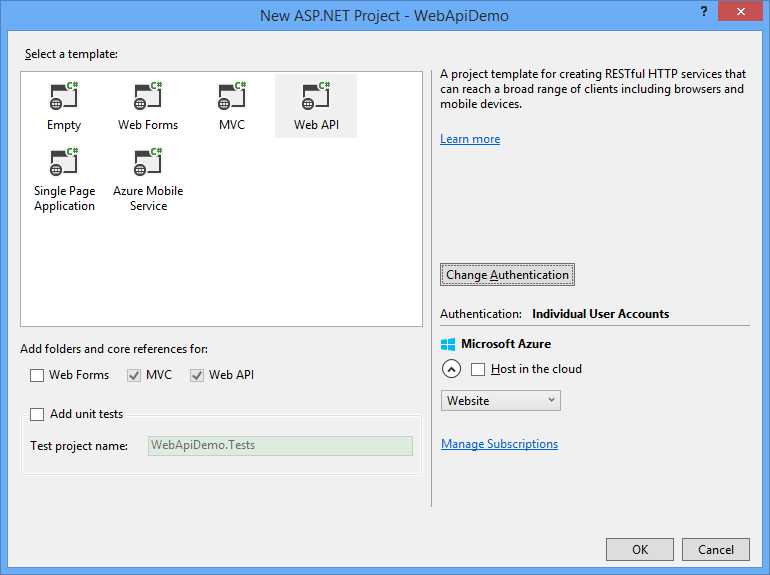
Task: Click 'Add folders and core references for:' text
Action: pyautogui.click(x=114, y=349)
